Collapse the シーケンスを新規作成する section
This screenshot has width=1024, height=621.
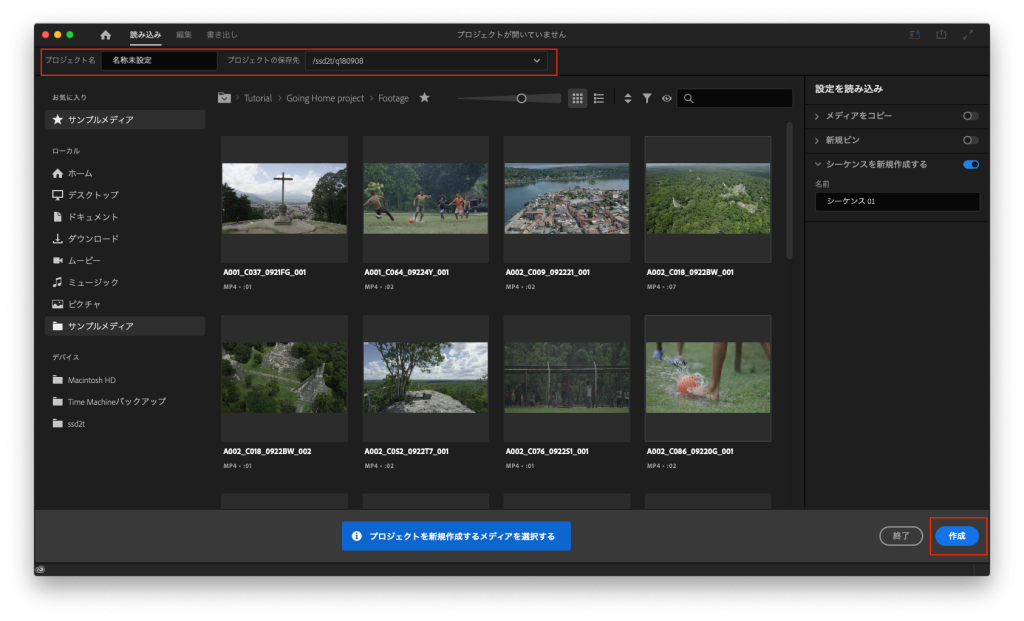point(818,164)
